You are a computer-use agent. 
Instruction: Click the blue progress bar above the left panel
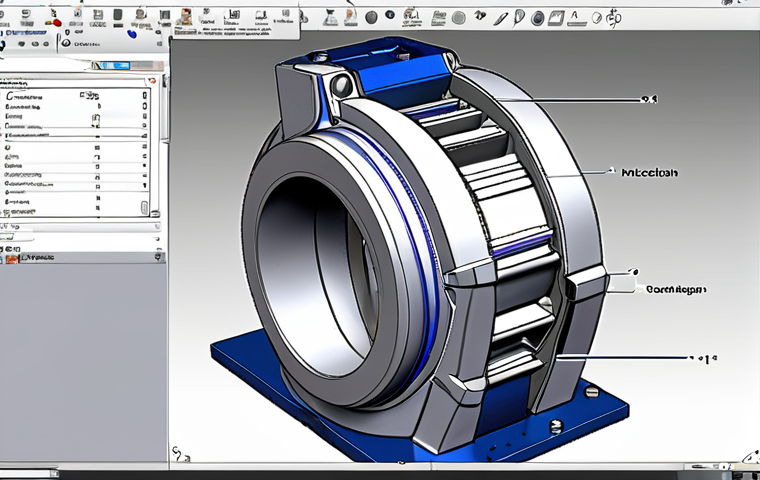tap(117, 65)
